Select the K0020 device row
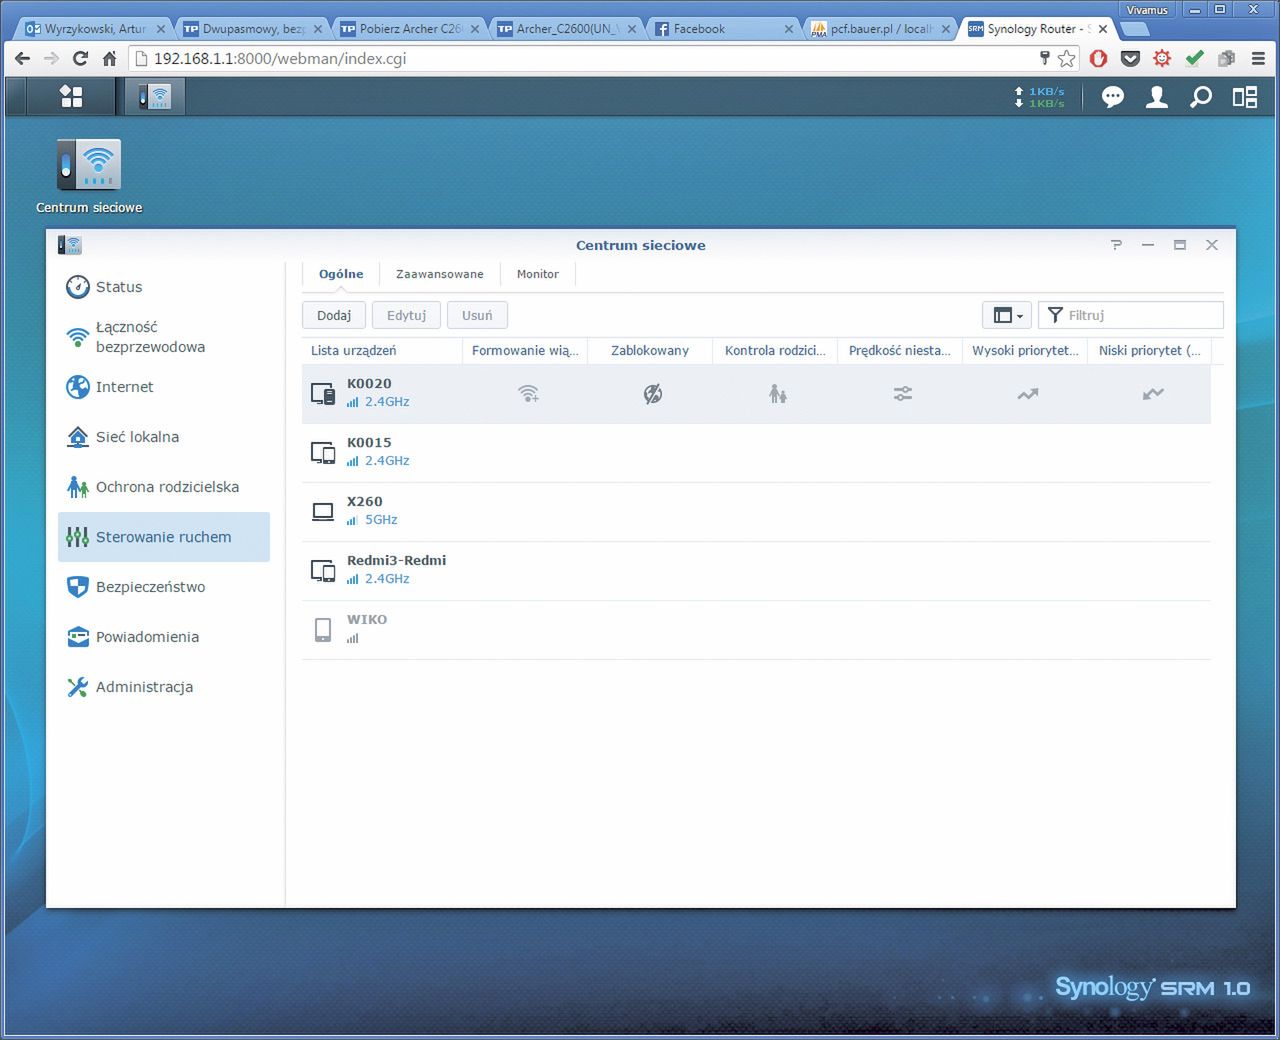1280x1040 pixels. 756,394
